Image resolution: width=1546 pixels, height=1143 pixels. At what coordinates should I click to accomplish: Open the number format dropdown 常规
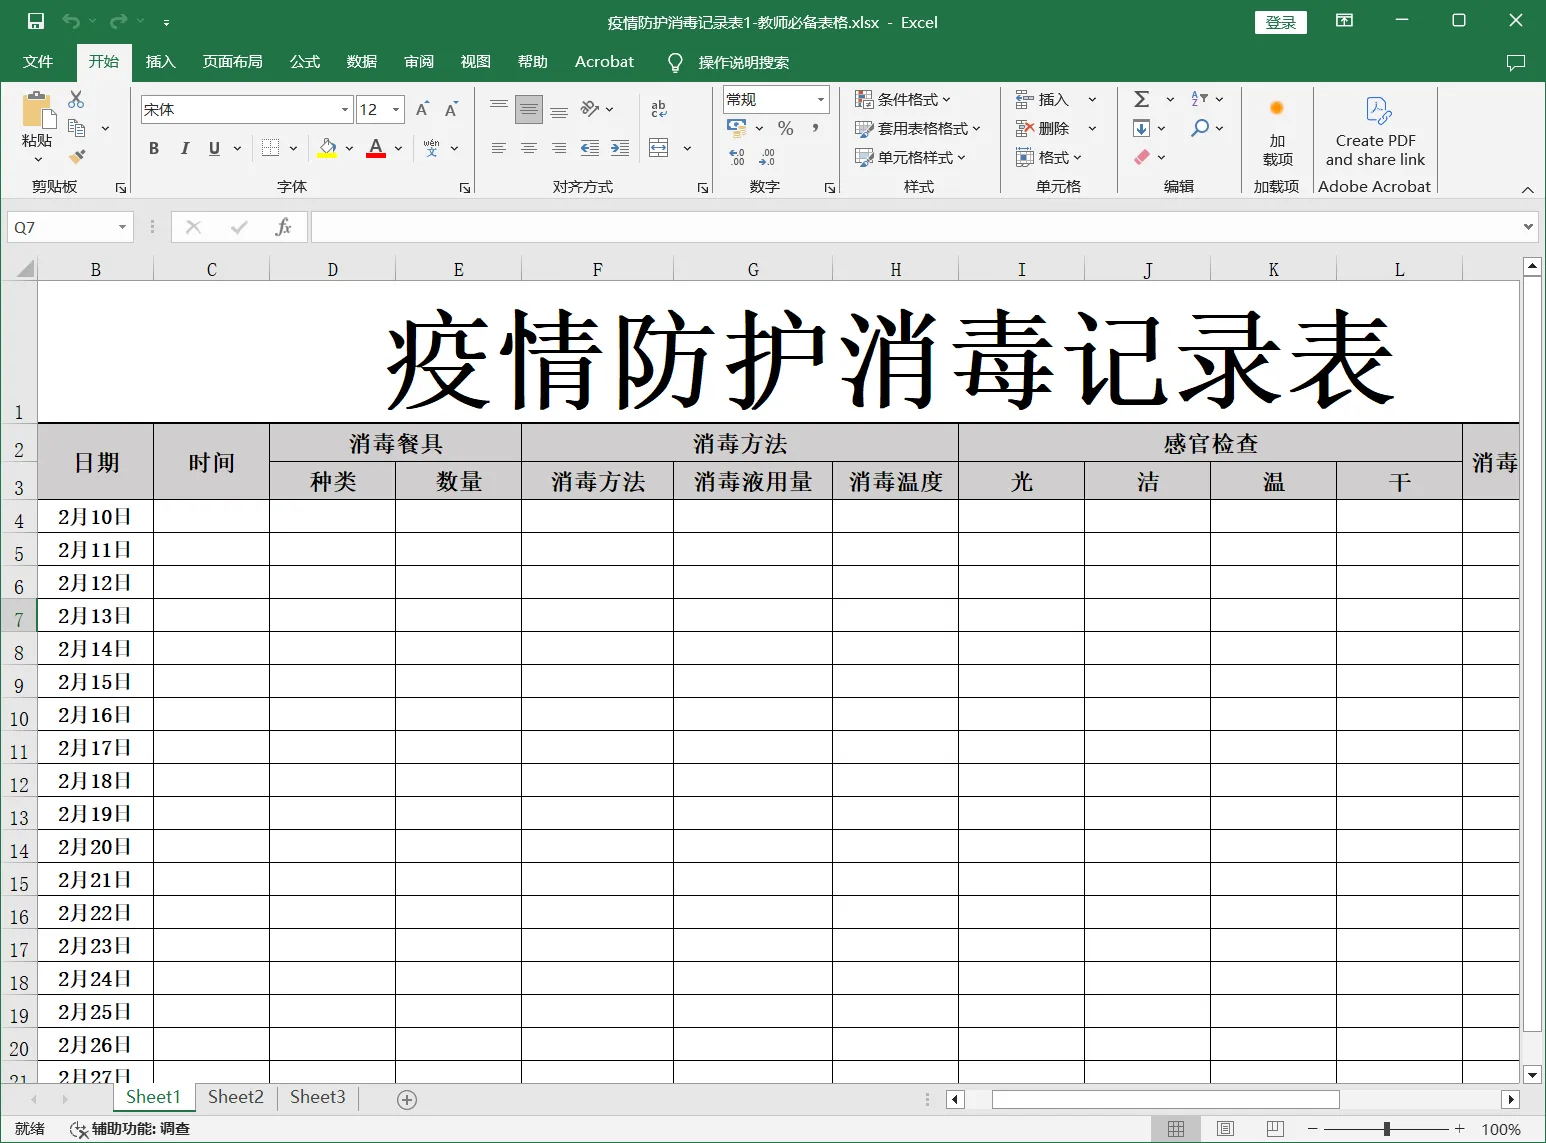click(821, 99)
